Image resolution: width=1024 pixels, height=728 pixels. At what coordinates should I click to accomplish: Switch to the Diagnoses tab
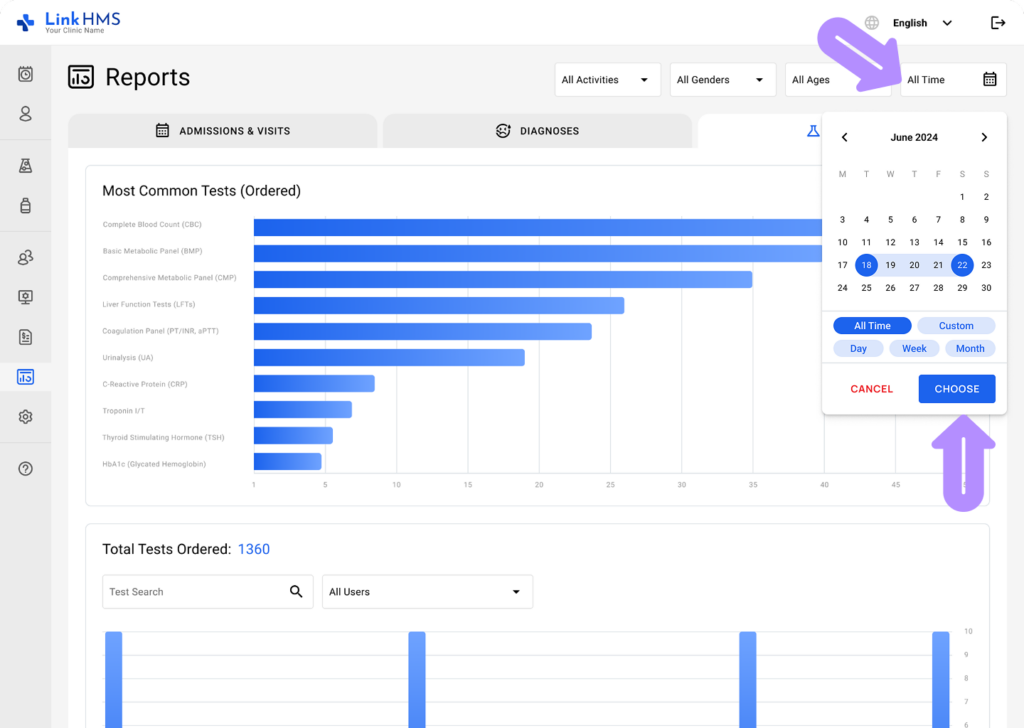point(537,131)
